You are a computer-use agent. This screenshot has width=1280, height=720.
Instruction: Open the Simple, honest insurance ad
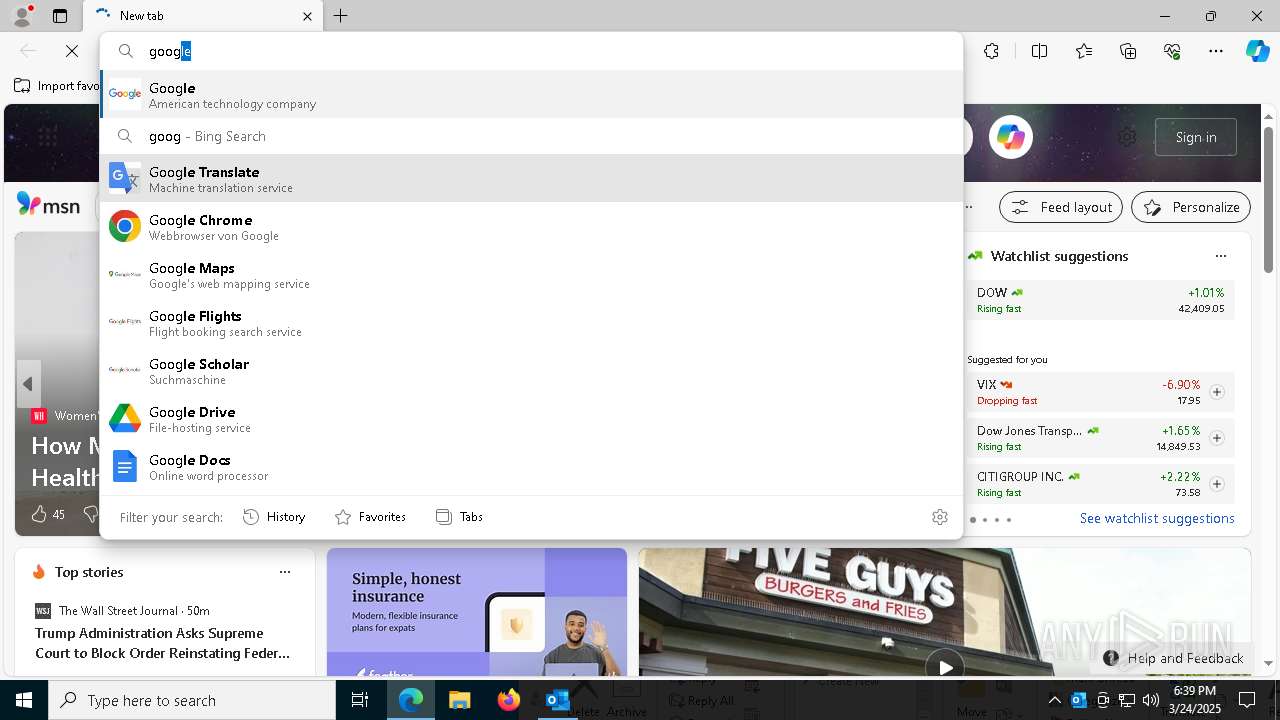click(477, 612)
